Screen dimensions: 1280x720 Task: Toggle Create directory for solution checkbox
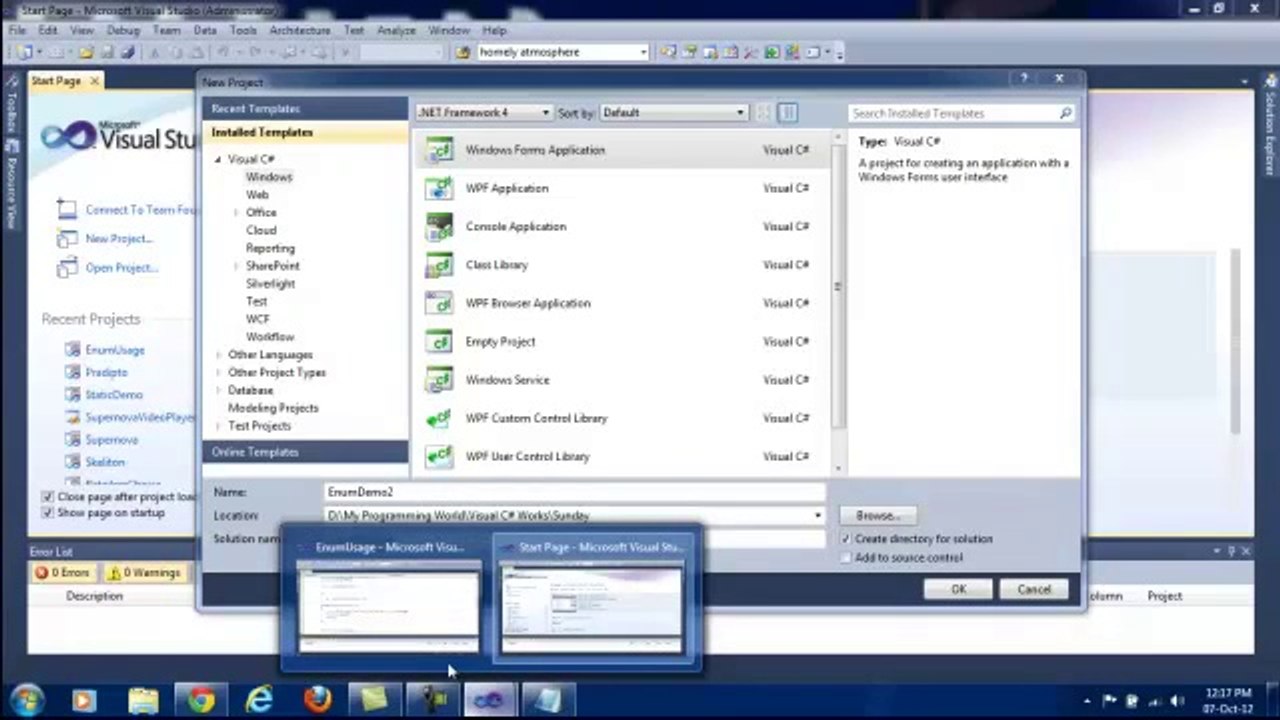[x=846, y=539]
